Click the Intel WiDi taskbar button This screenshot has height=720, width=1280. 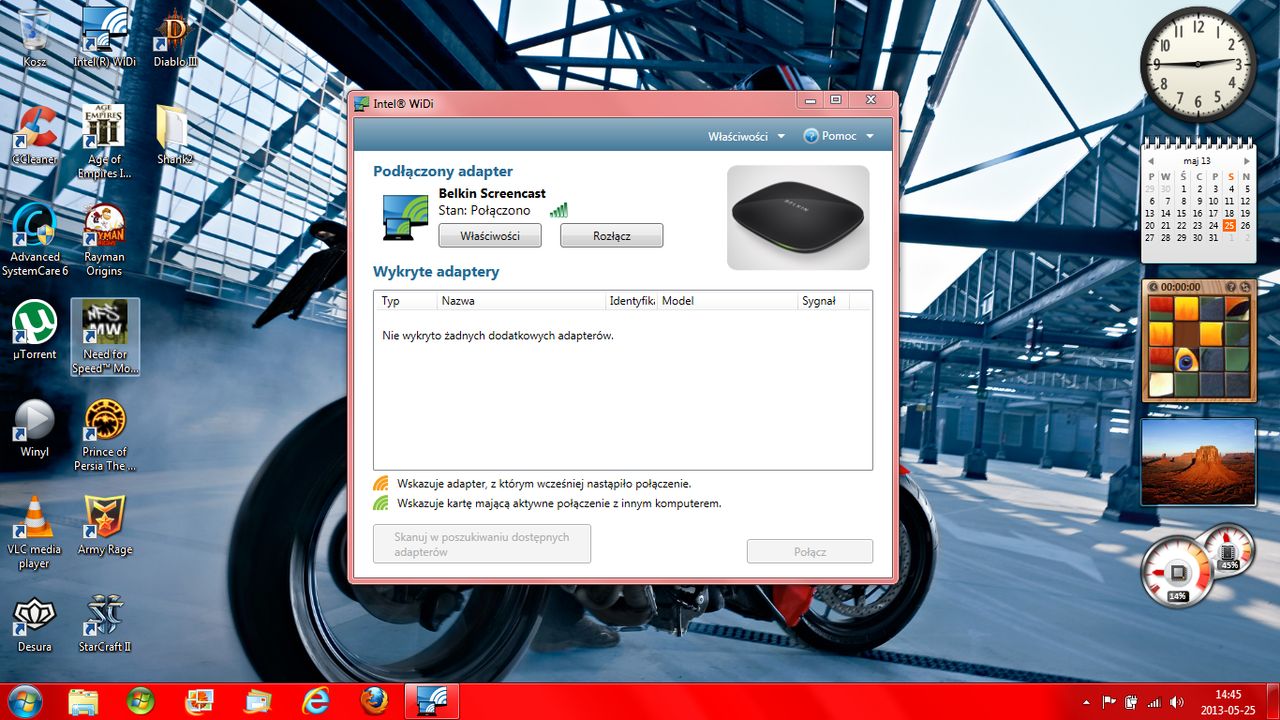(432, 701)
